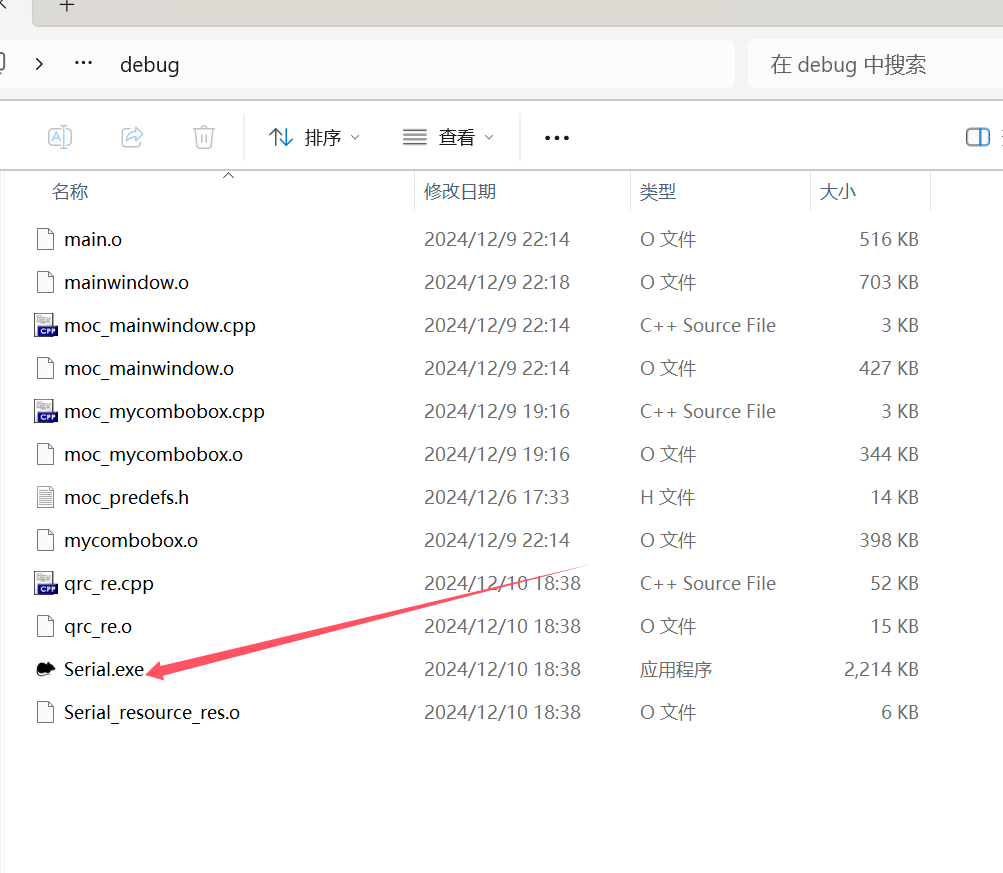1003x873 pixels.
Task: Select the debug folder in address bar
Action: (149, 65)
